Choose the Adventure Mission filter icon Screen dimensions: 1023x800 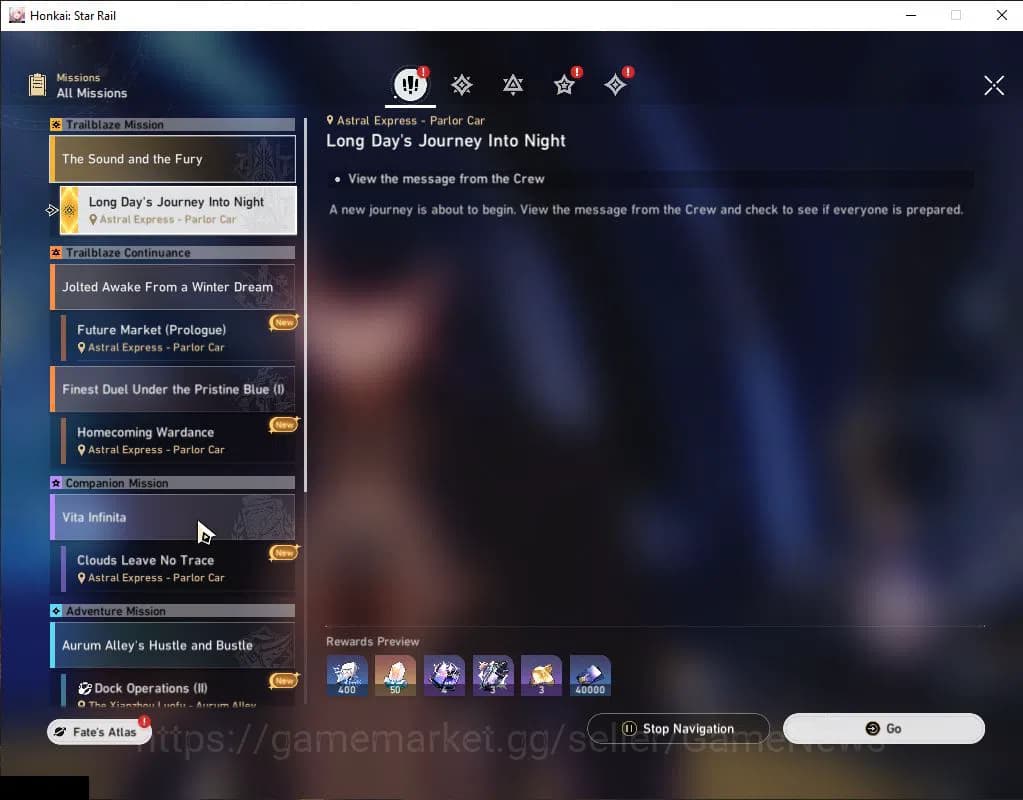point(615,85)
